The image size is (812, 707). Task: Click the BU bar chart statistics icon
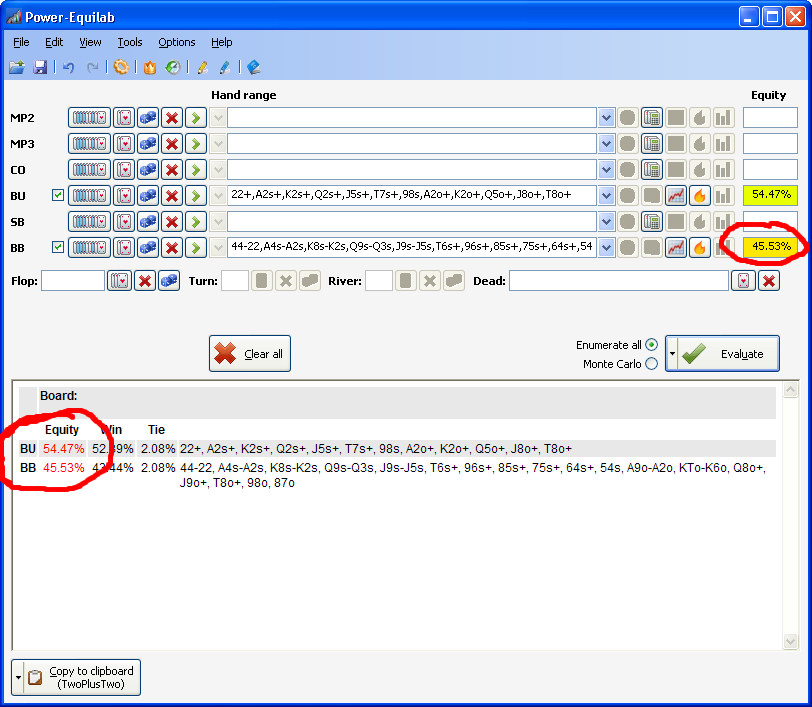723,196
